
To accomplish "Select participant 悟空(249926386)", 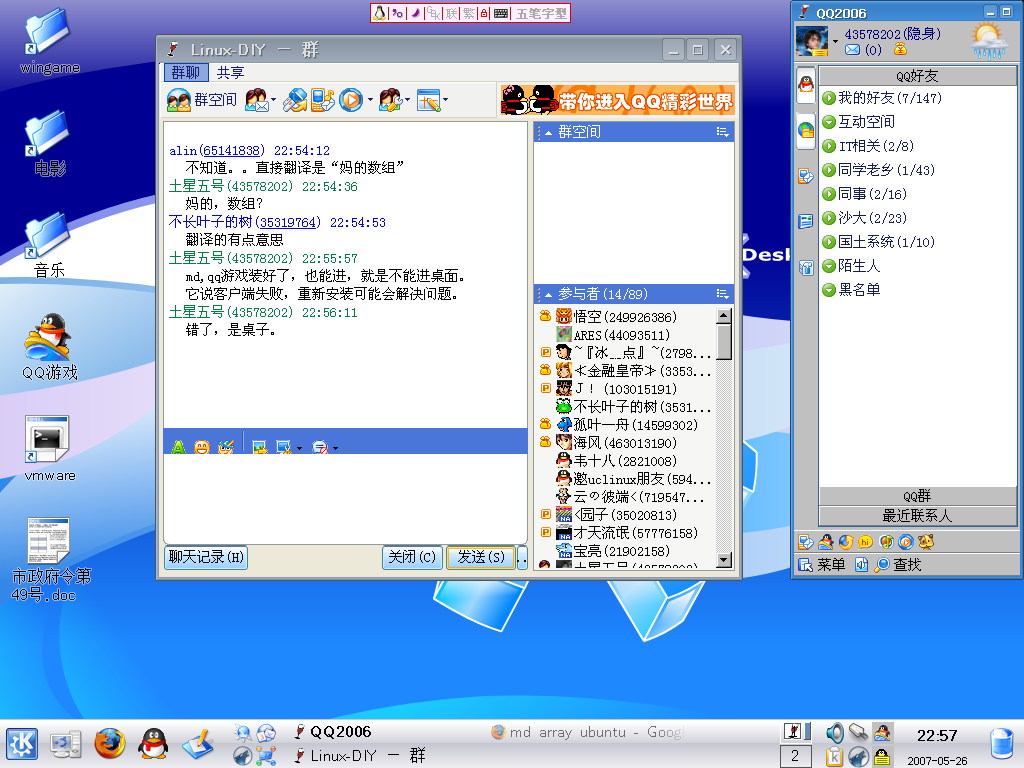I will [x=624, y=317].
